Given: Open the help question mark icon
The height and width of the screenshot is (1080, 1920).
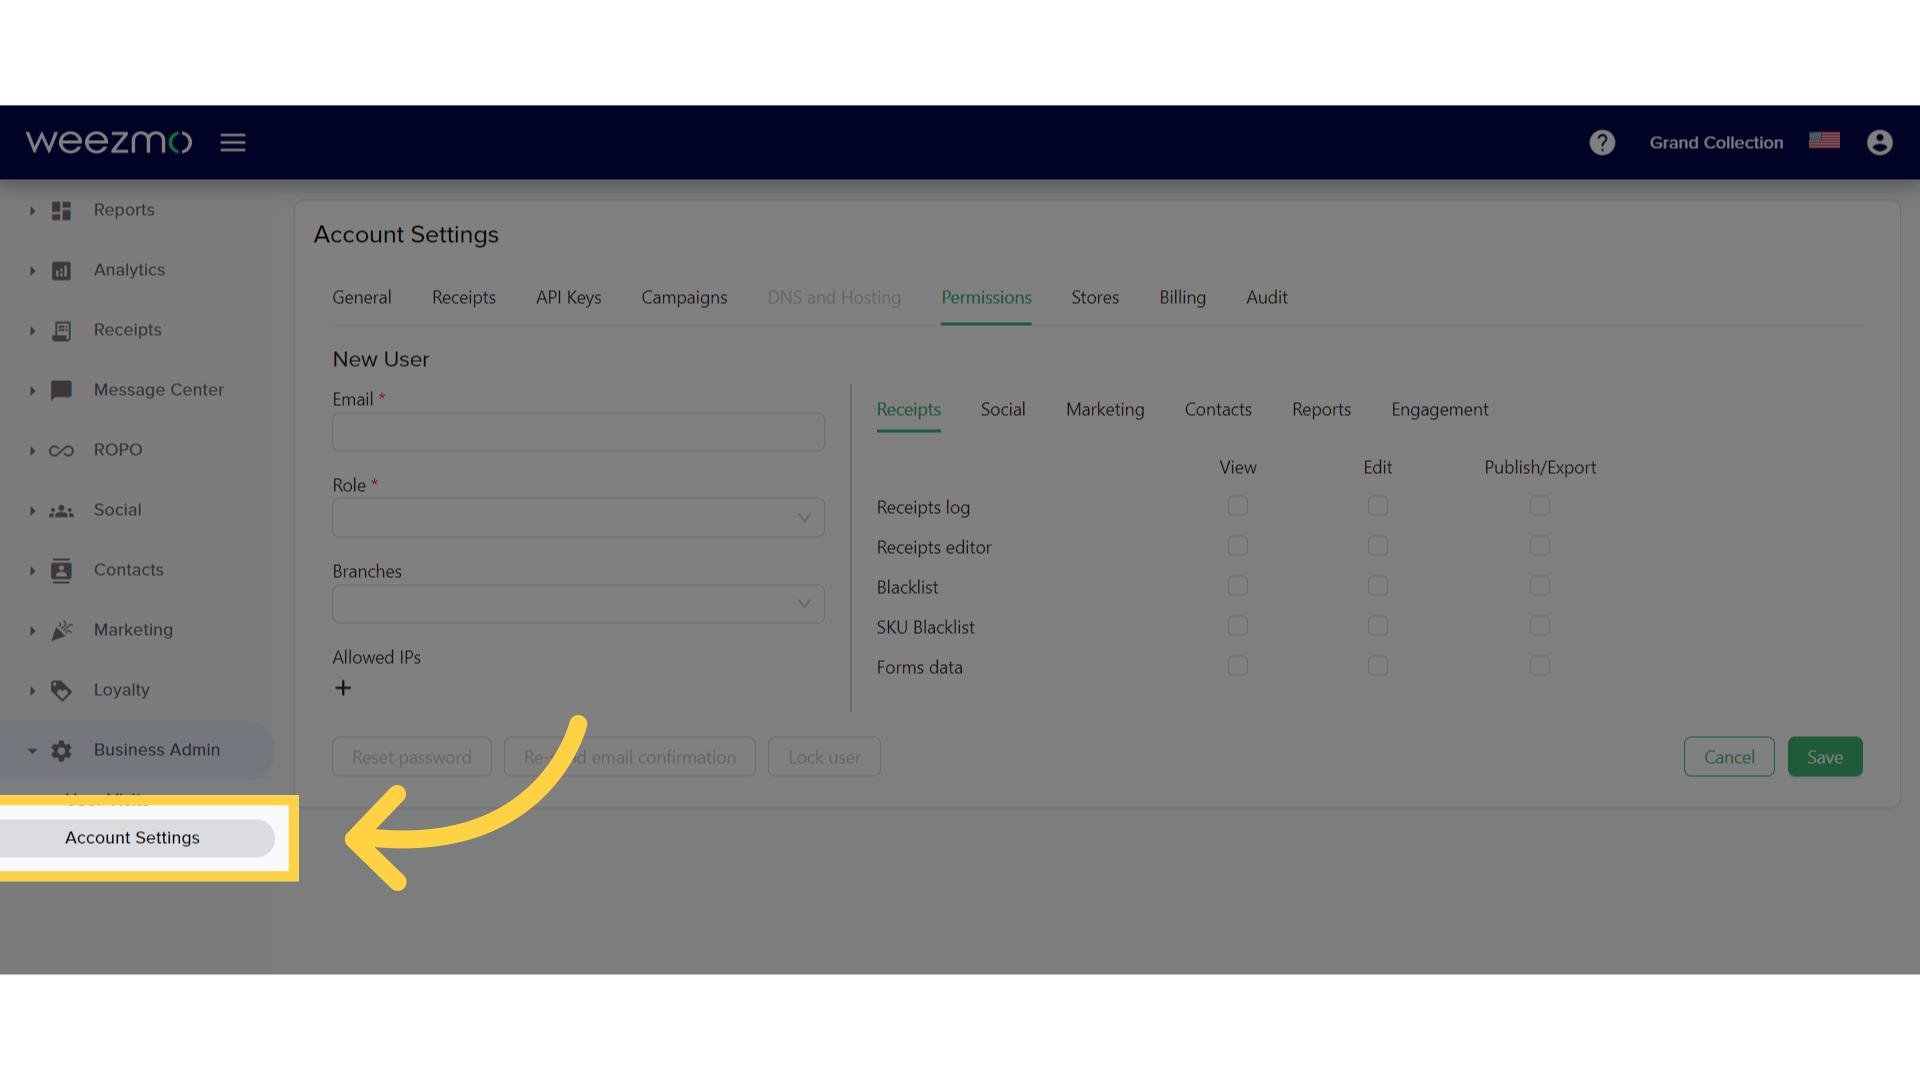Looking at the screenshot, I should point(1602,142).
